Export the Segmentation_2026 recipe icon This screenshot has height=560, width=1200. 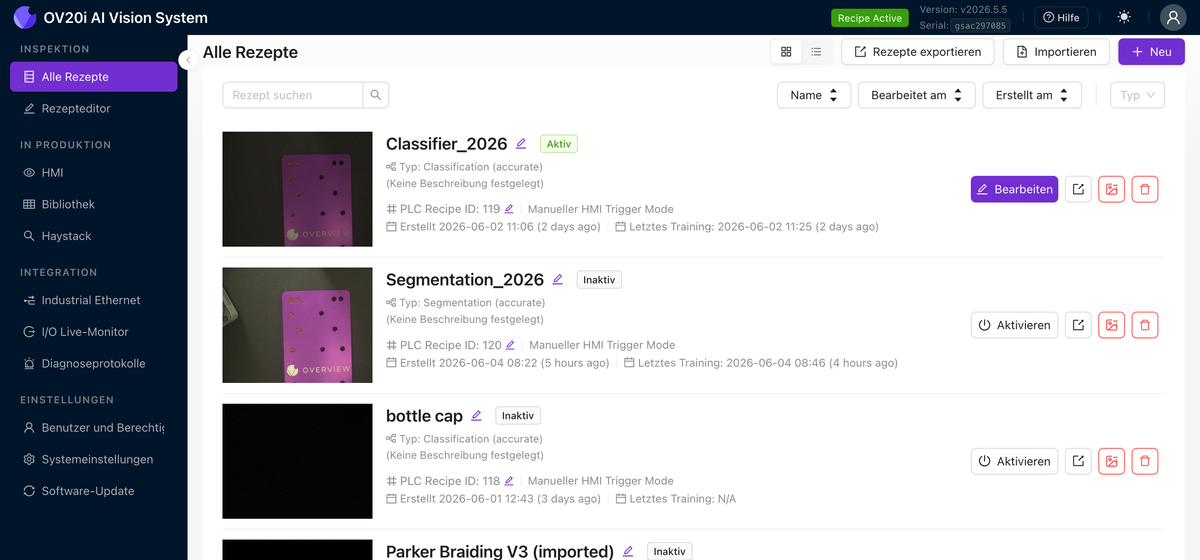tap(1078, 325)
